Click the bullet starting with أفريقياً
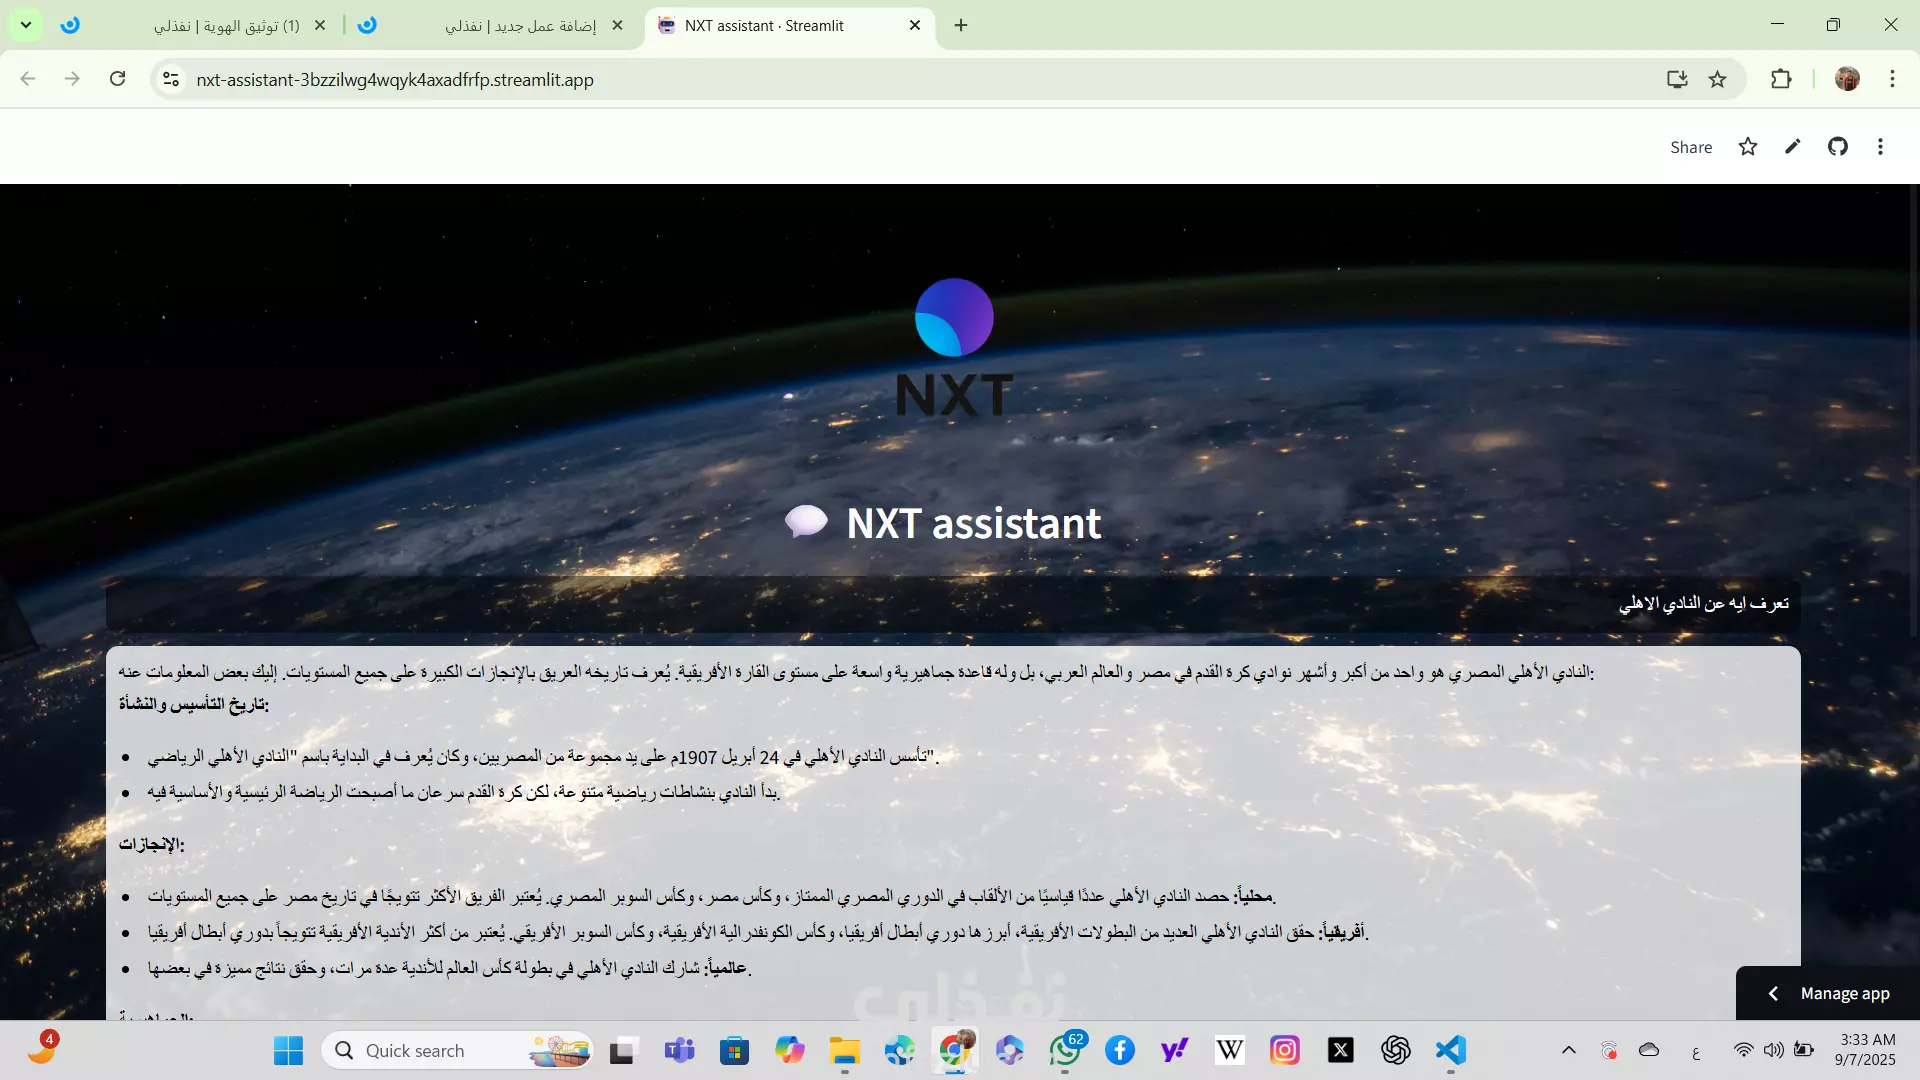Screen dimensions: 1920x1080 tap(758, 932)
